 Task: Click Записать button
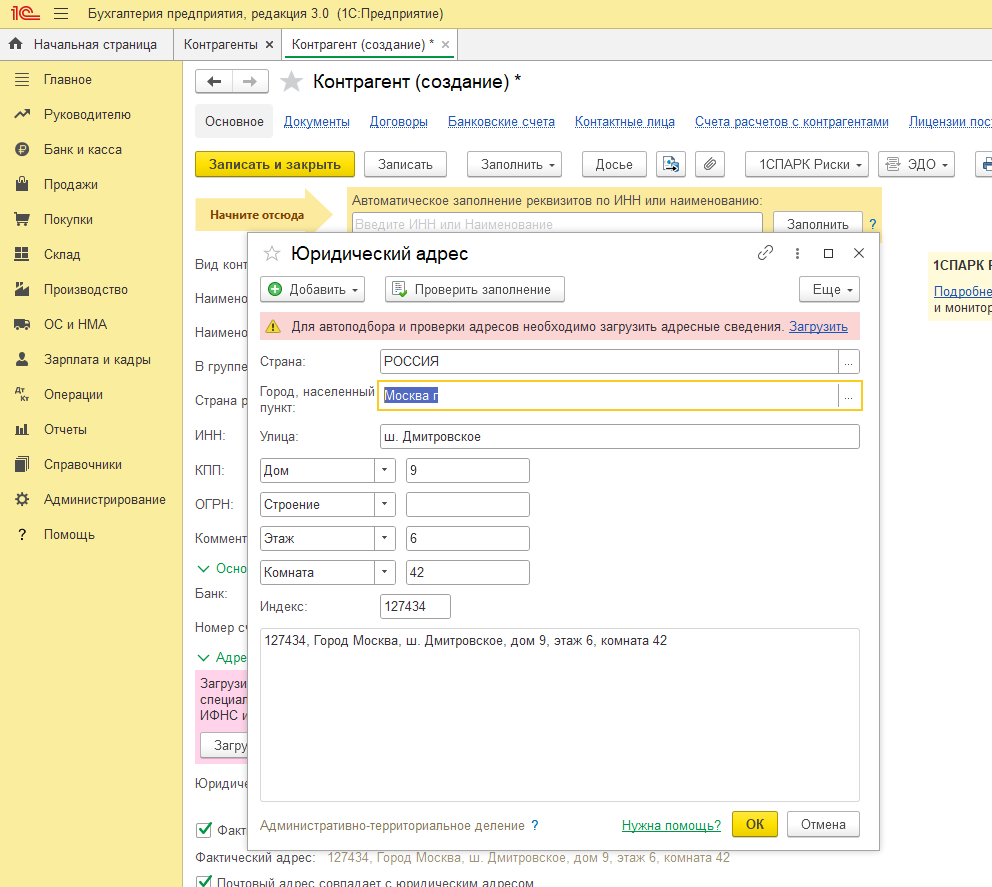pos(405,164)
